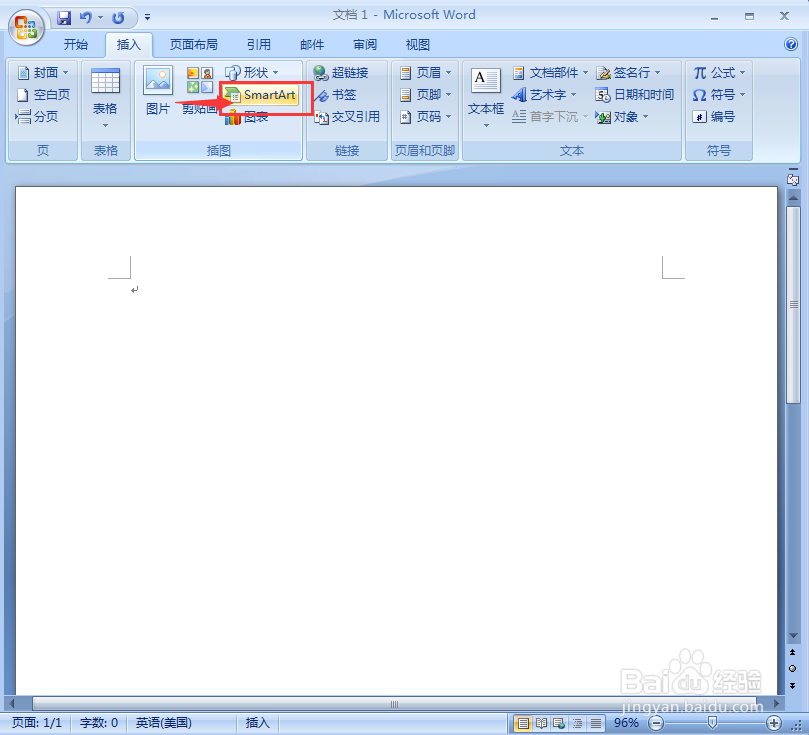This screenshot has height=735, width=809.
Task: Insert a 分页 page break
Action: (37, 117)
